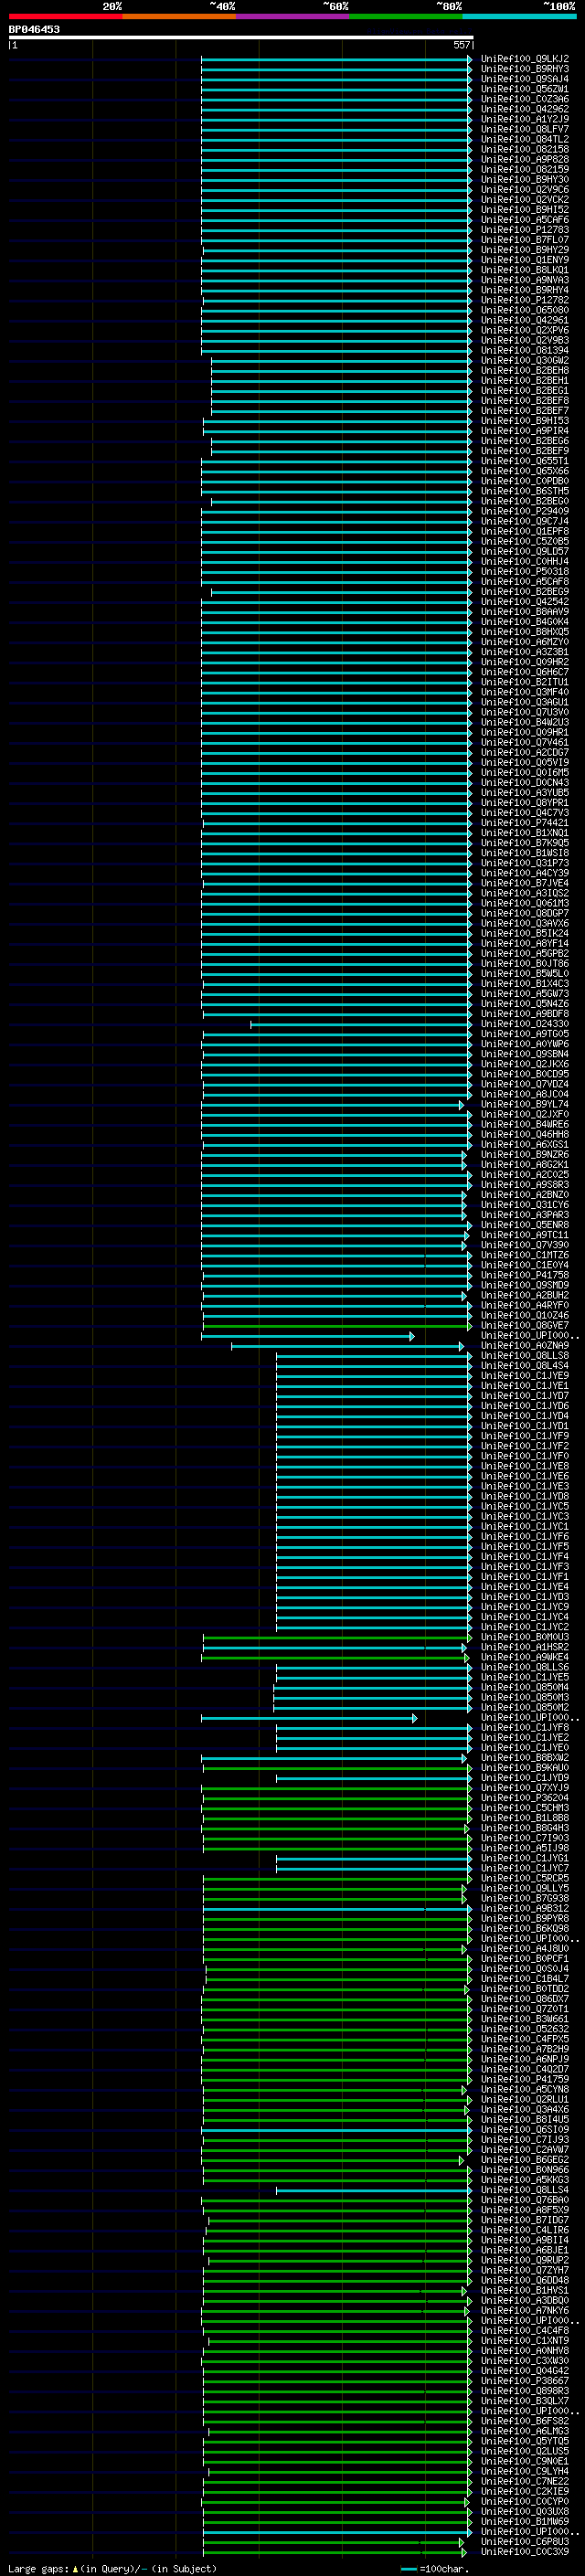Click hit label UniRef100_Q10Z46
This screenshot has height=2576, width=585.
click(525, 1316)
